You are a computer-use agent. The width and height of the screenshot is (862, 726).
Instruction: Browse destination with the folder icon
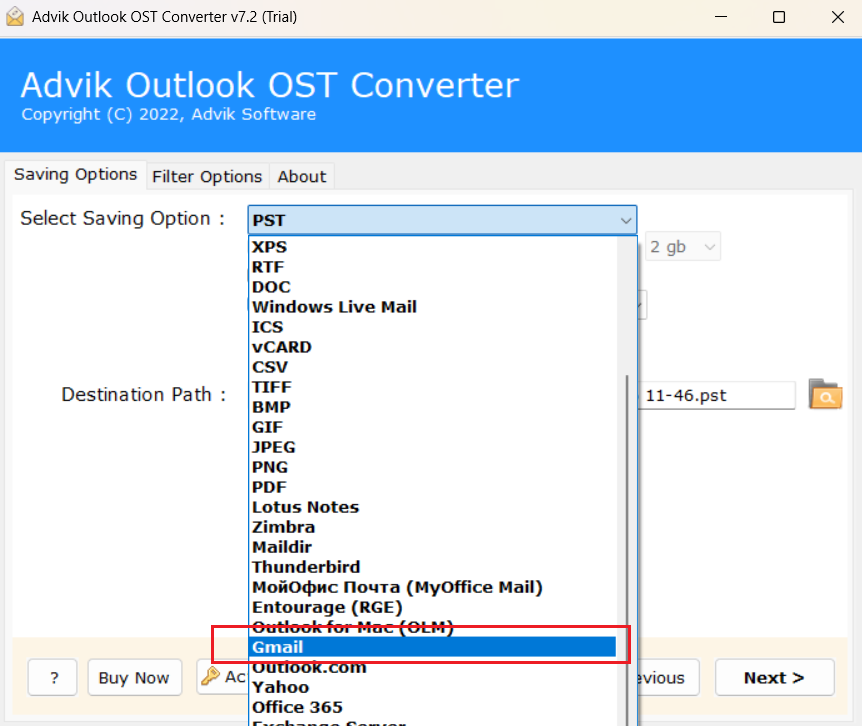coord(825,394)
